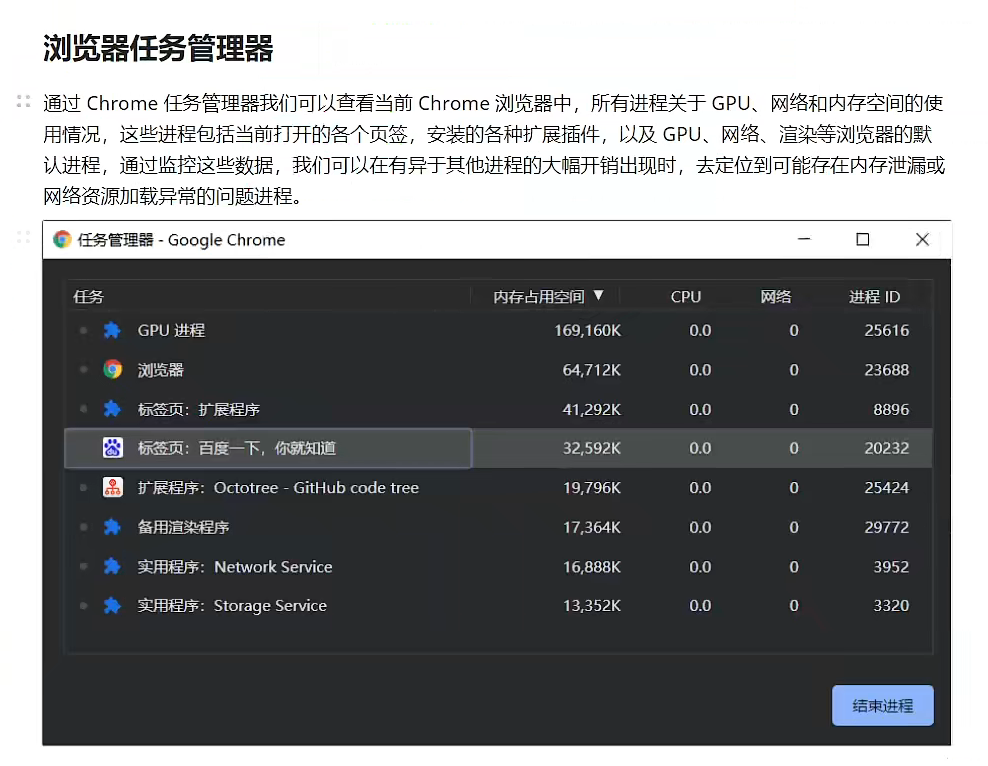Click the 任务 column header
This screenshot has width=988, height=766.
point(89,297)
